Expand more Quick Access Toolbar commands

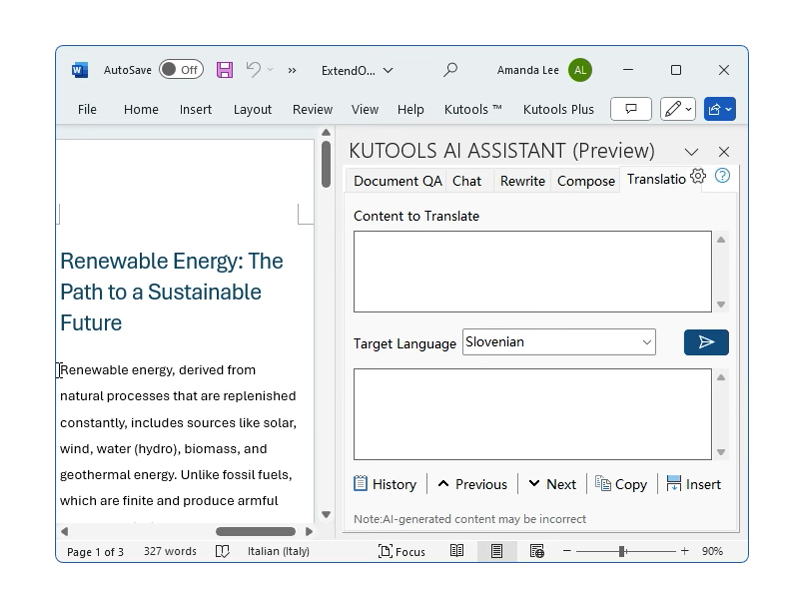coord(292,70)
